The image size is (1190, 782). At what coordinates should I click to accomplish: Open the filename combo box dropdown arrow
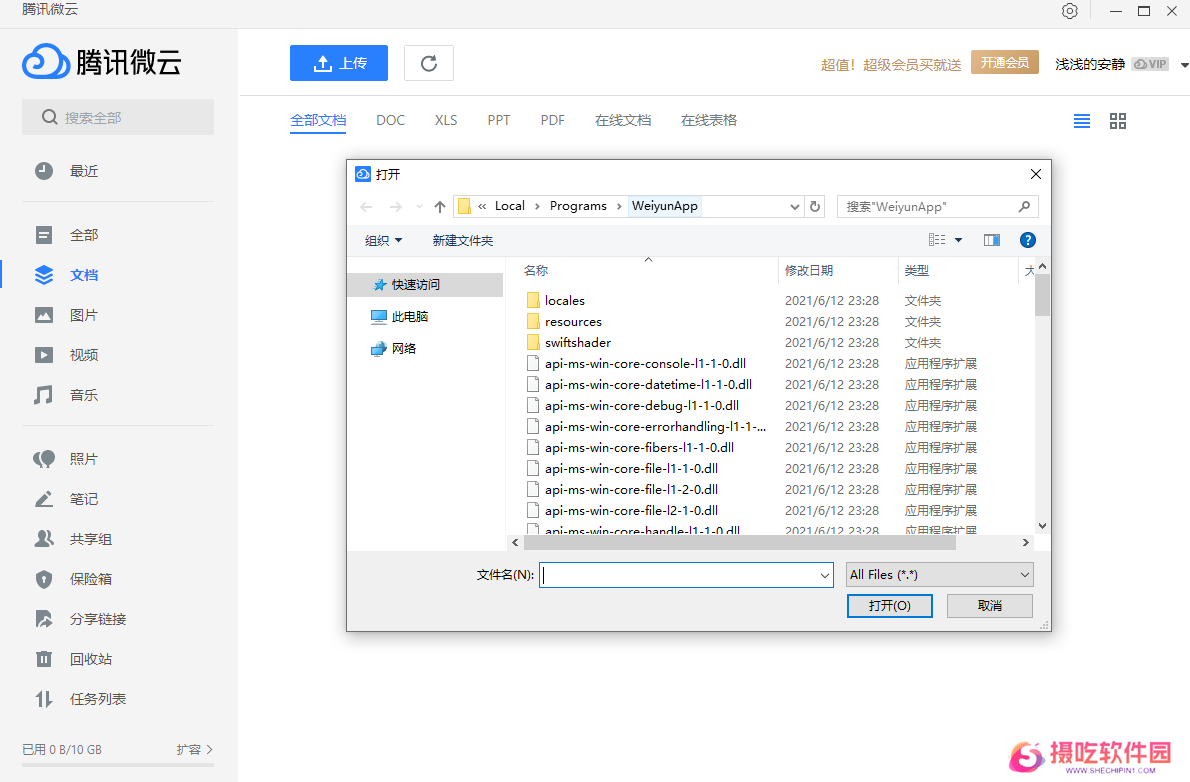coord(825,575)
